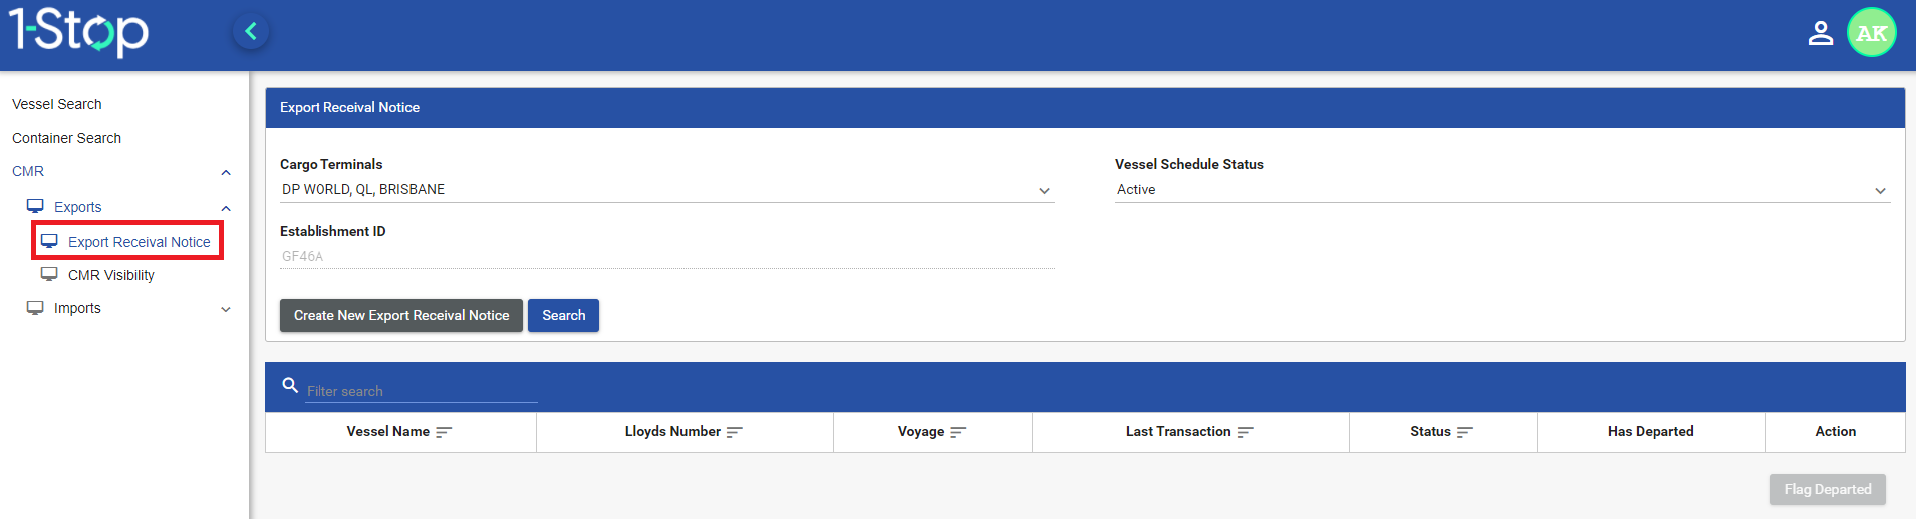Go to CMR Visibility page
1916x519 pixels.
click(x=111, y=275)
